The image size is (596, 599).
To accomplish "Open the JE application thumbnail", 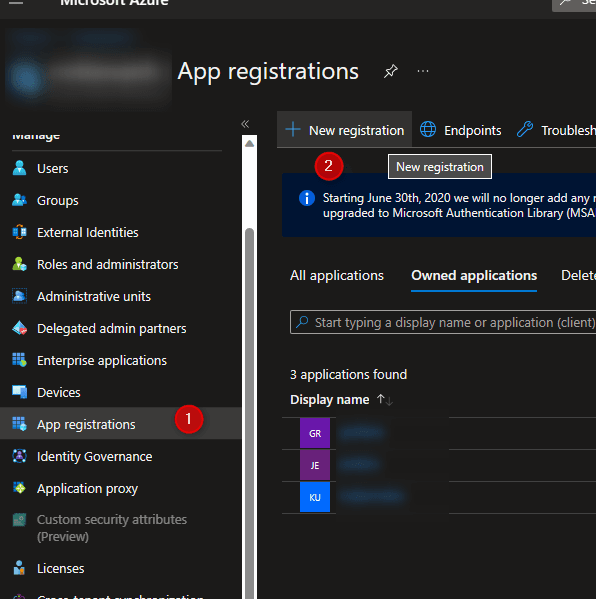I will point(315,465).
